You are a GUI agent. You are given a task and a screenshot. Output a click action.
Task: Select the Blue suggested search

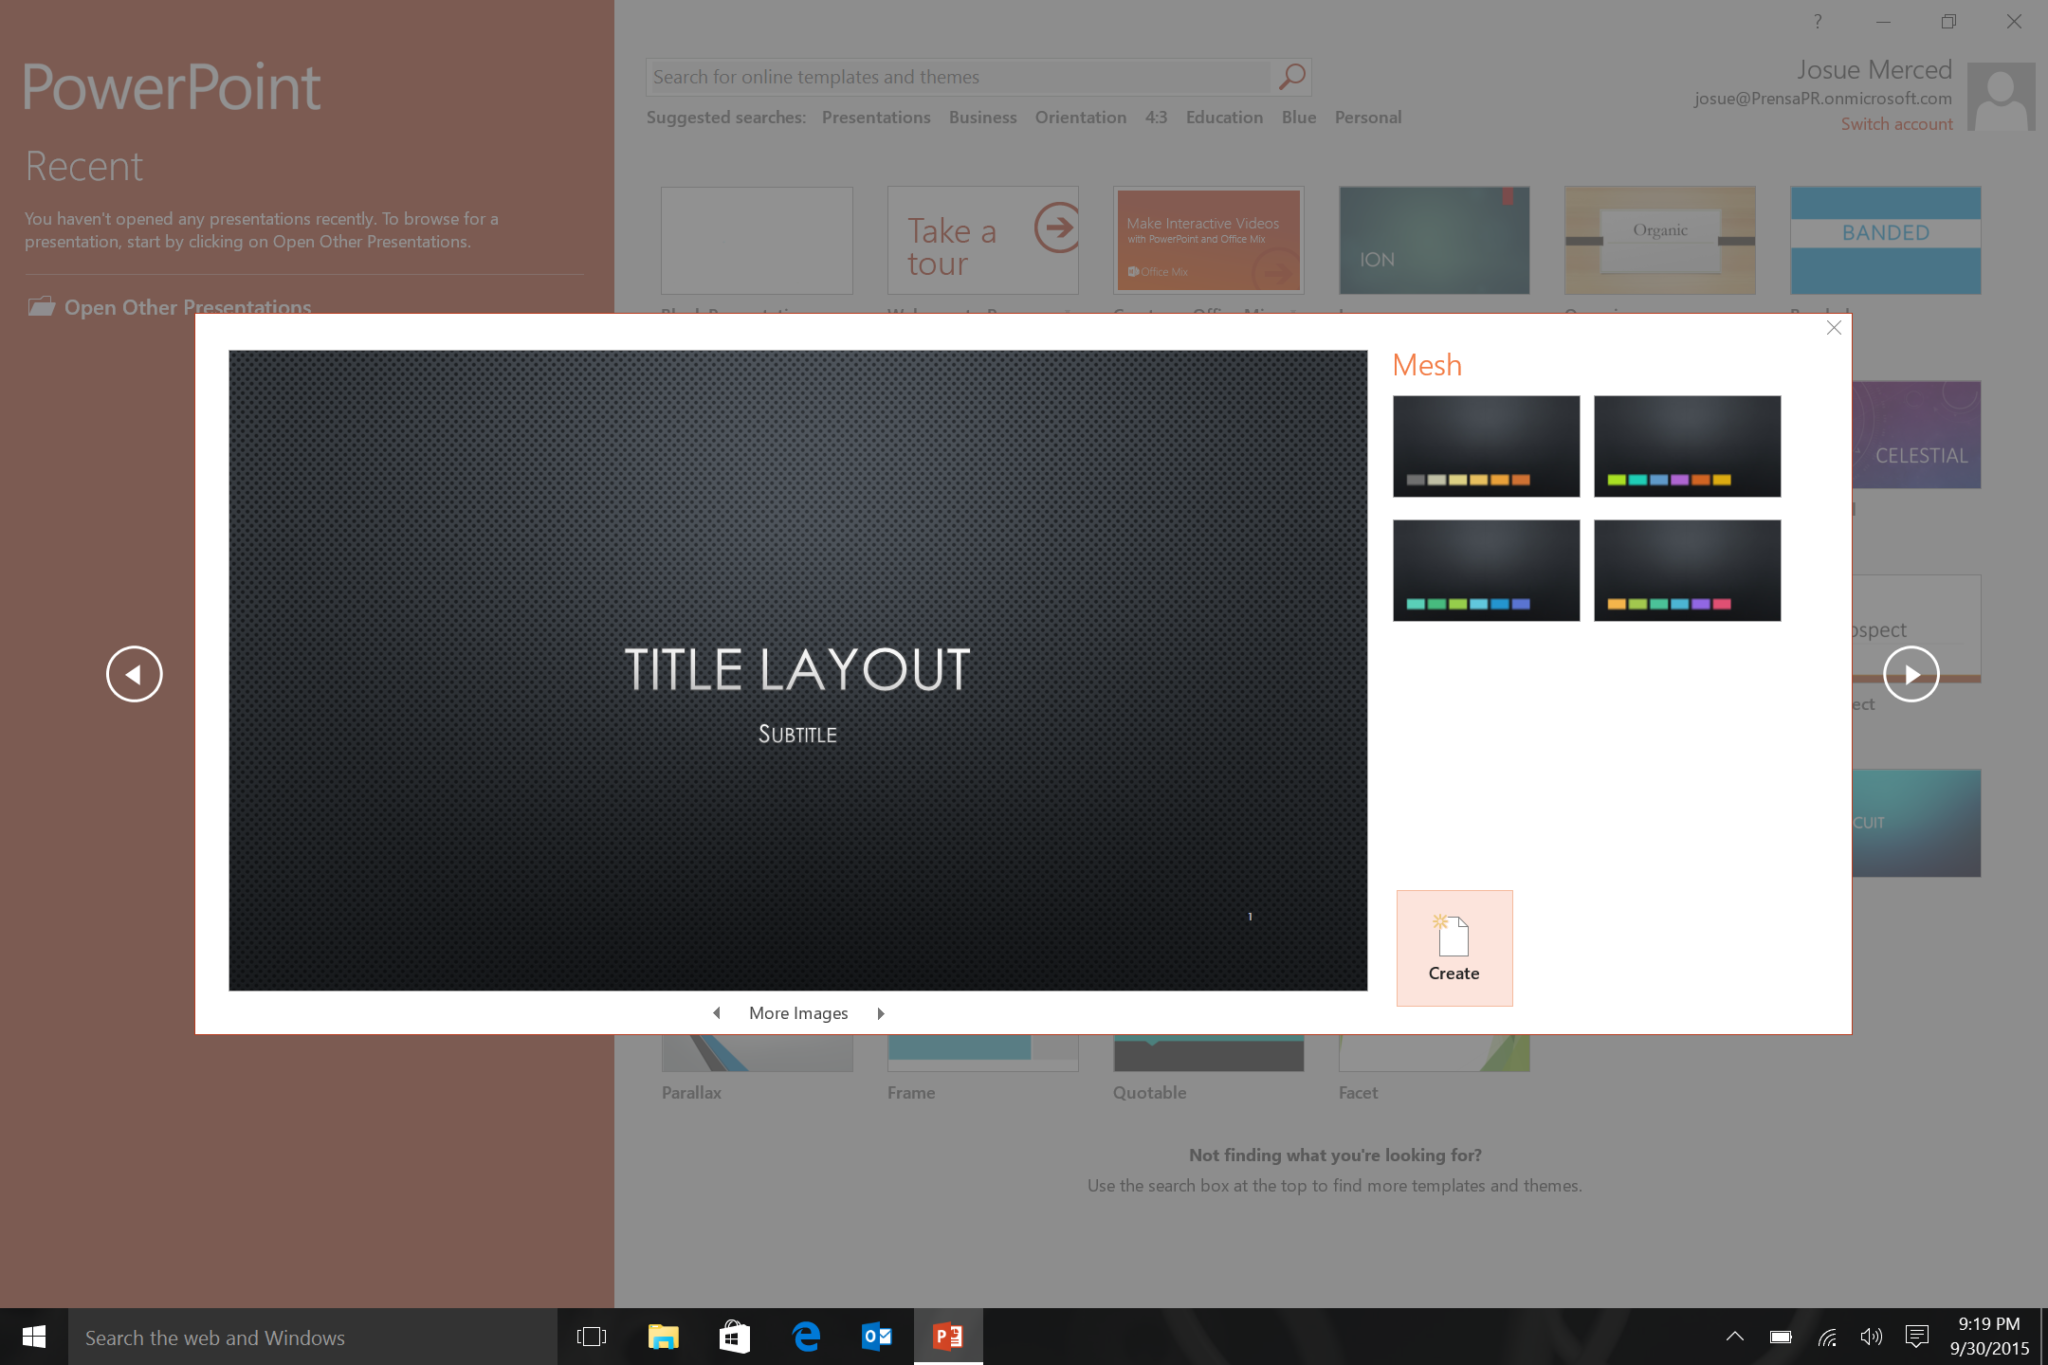point(1298,117)
